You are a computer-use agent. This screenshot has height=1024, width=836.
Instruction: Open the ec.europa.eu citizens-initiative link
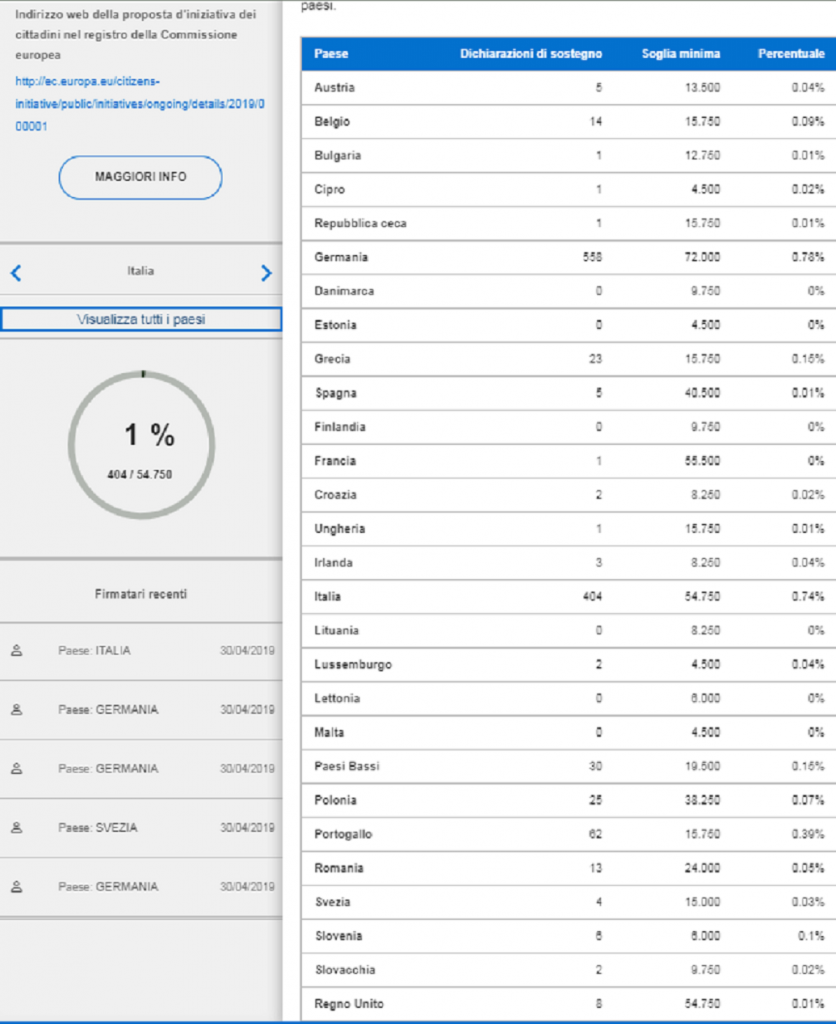point(140,104)
